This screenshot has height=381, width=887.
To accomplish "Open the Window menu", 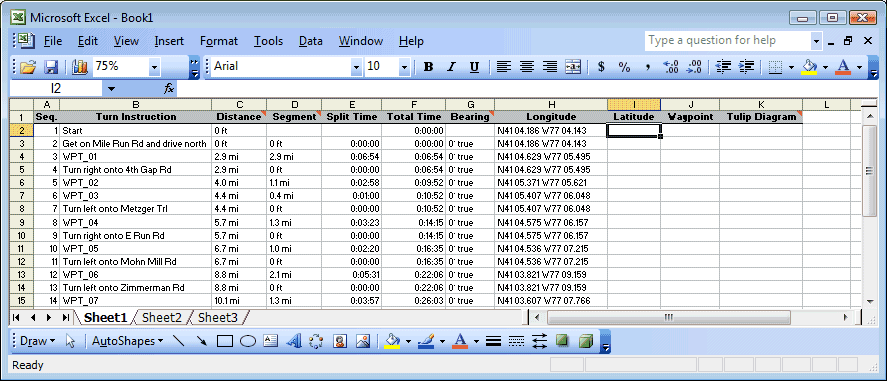I will click(x=361, y=41).
